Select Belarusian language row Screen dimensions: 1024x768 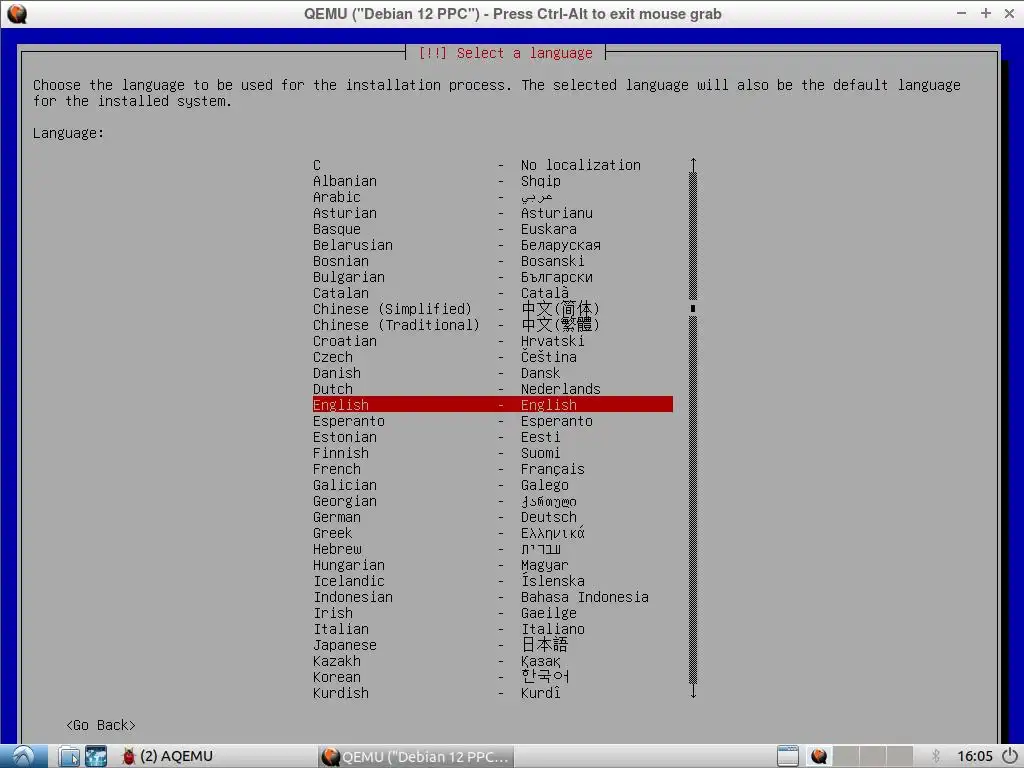[x=492, y=245]
